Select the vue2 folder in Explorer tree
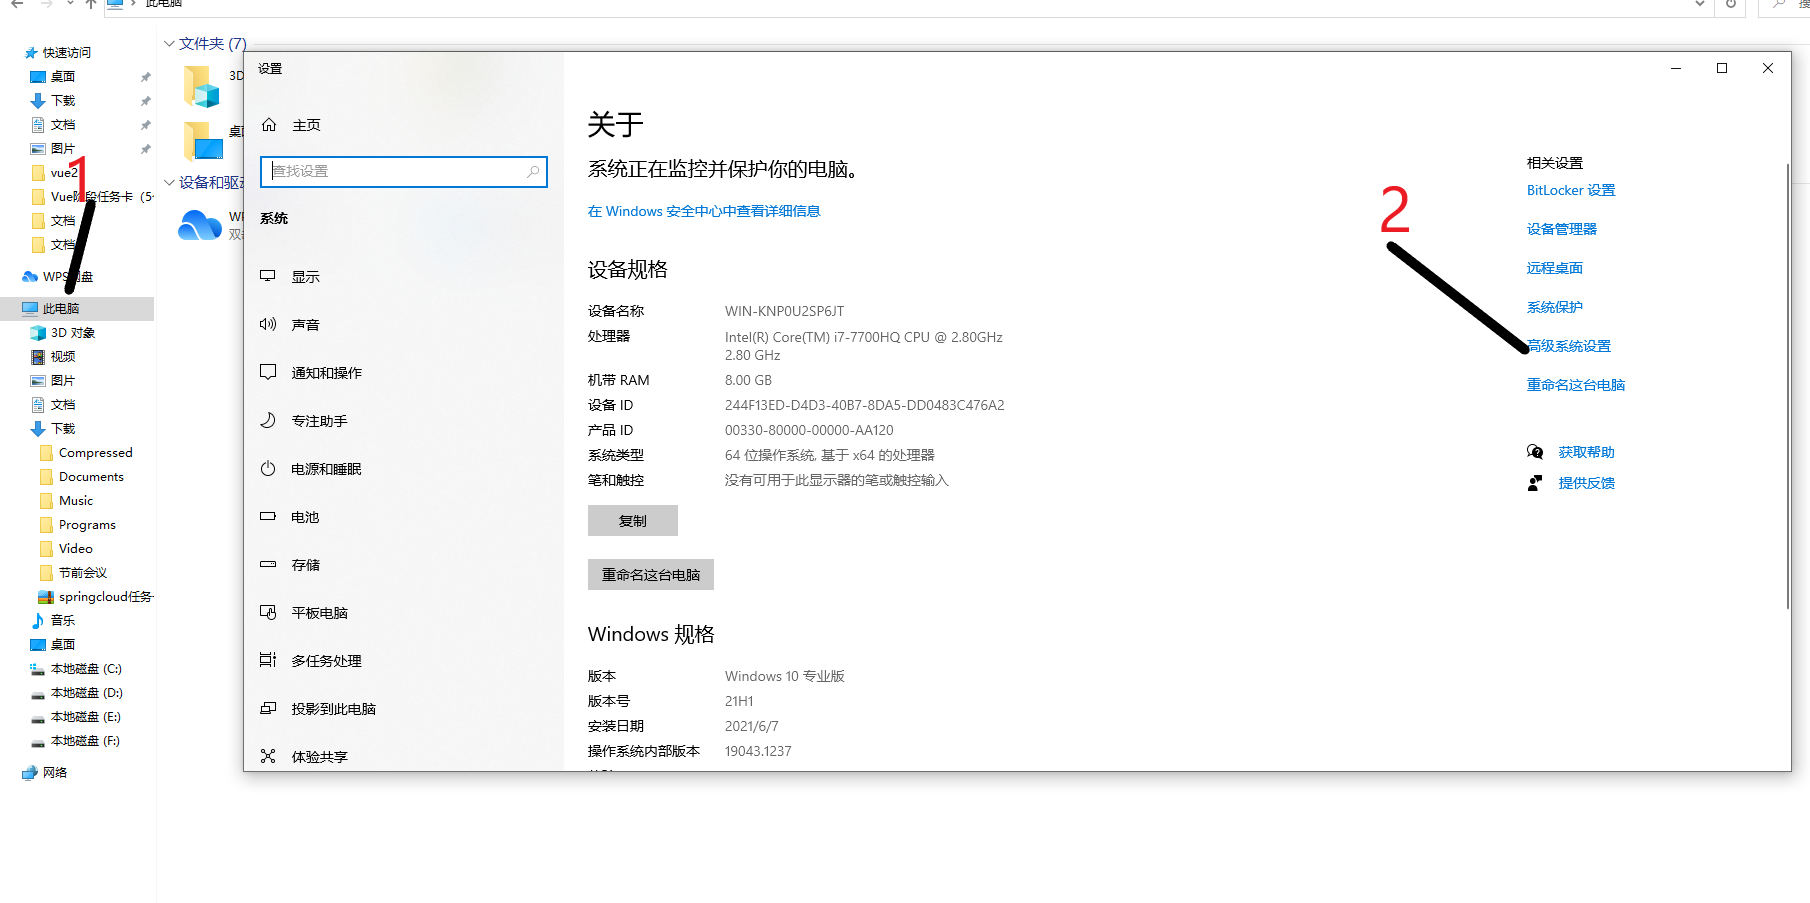This screenshot has width=1810, height=903. pos(63,173)
